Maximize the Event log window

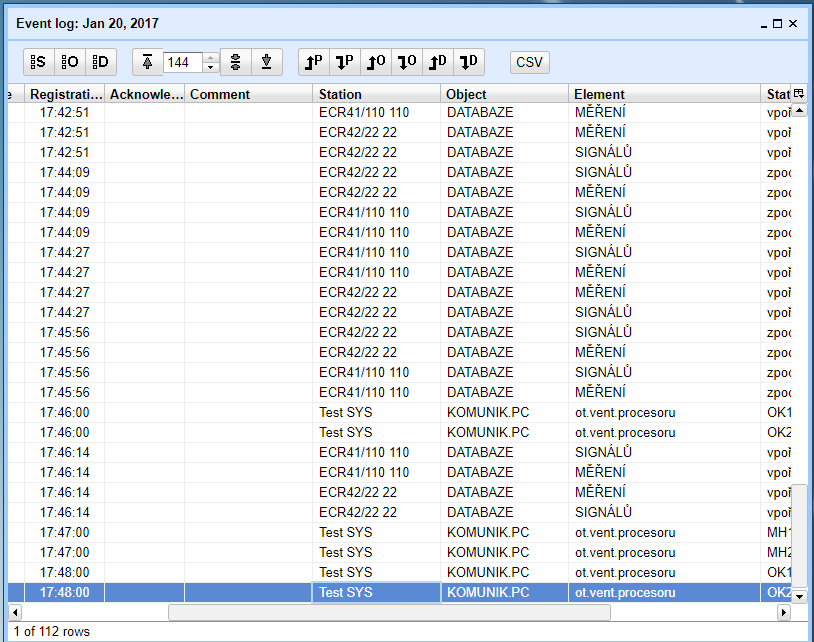777,23
